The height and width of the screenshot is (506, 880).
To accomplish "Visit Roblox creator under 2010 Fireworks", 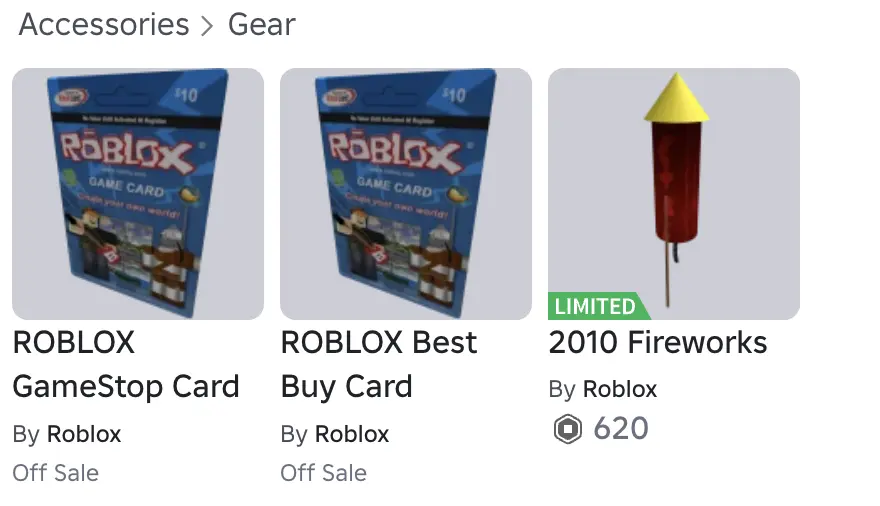I will point(620,389).
